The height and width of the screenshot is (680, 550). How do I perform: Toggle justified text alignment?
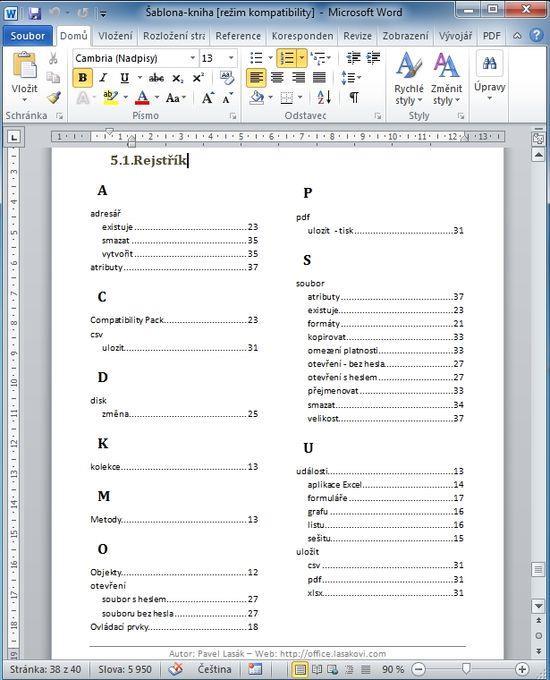(x=319, y=78)
